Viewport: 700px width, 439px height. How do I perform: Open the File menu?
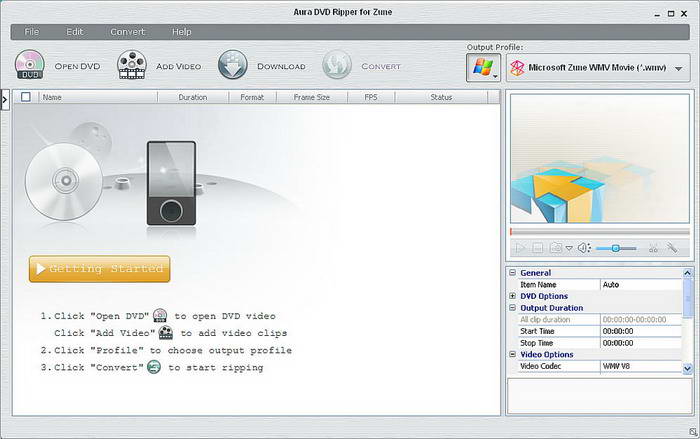(31, 32)
